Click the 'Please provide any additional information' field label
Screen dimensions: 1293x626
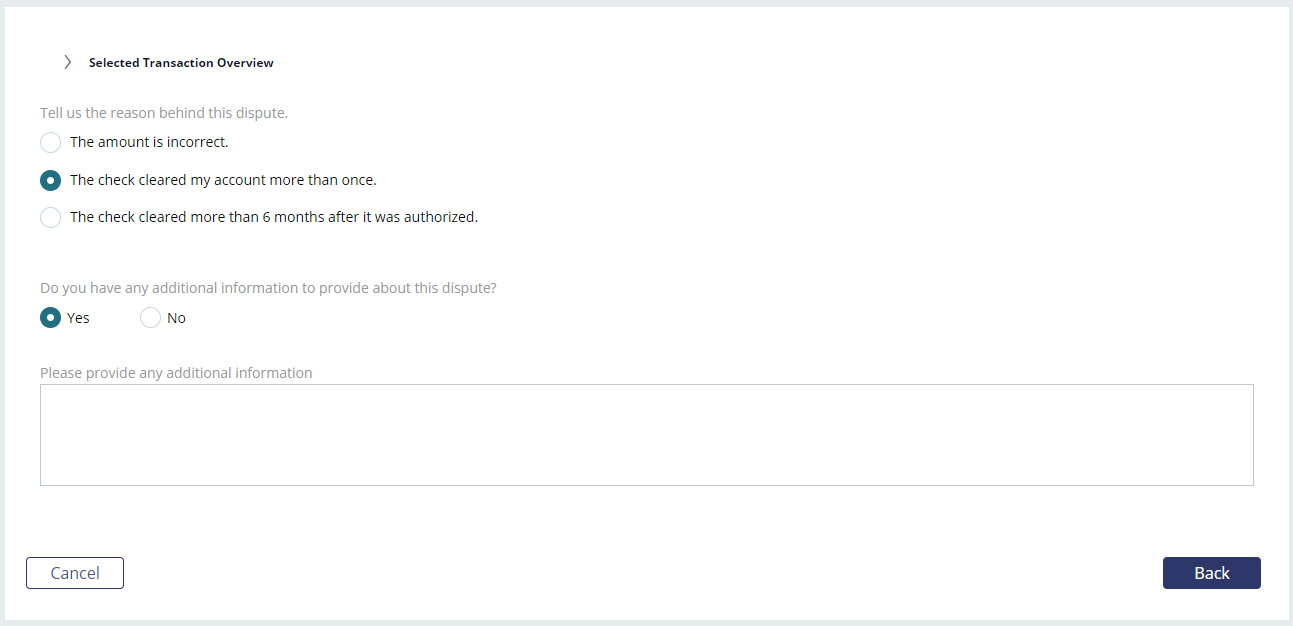tap(176, 373)
